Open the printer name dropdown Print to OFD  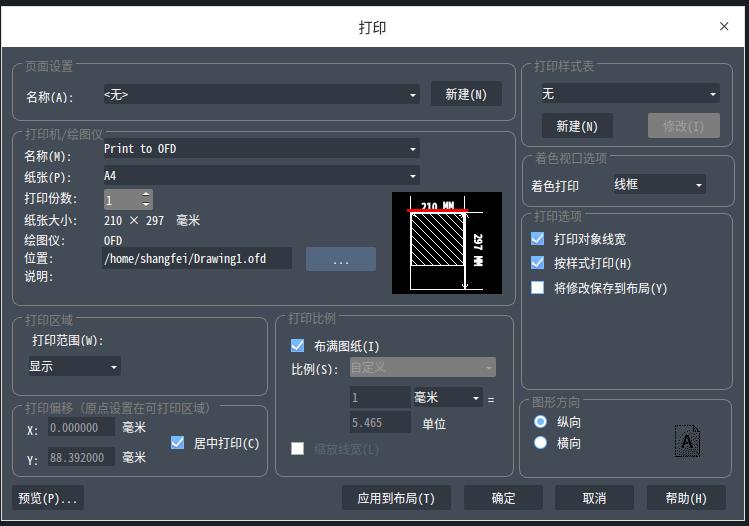coord(261,149)
